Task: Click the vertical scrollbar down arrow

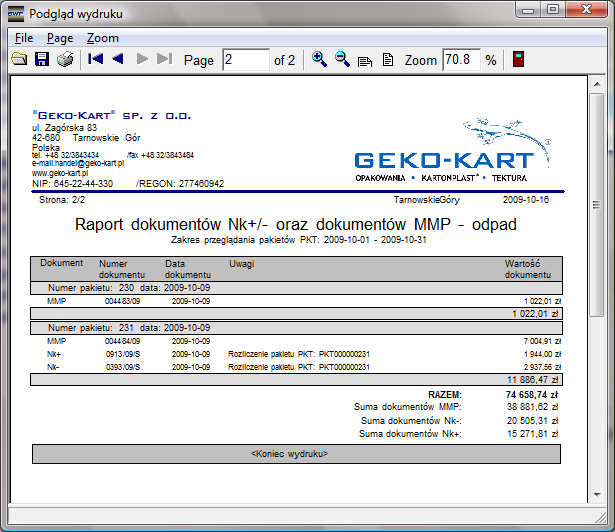Action: (596, 496)
